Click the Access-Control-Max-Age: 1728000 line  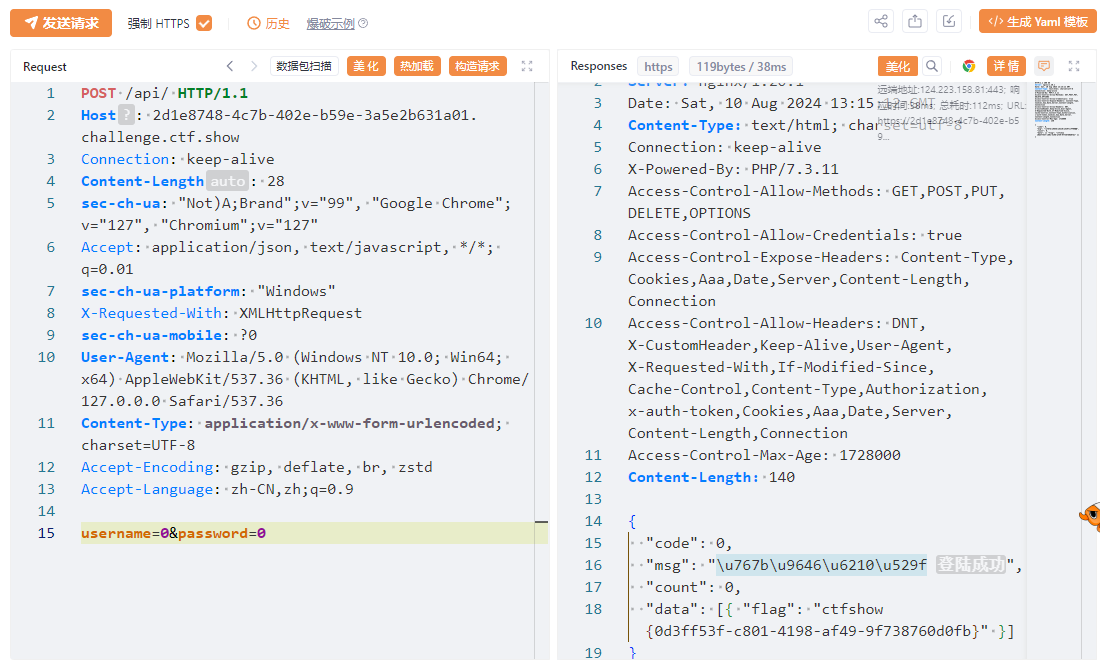click(764, 455)
